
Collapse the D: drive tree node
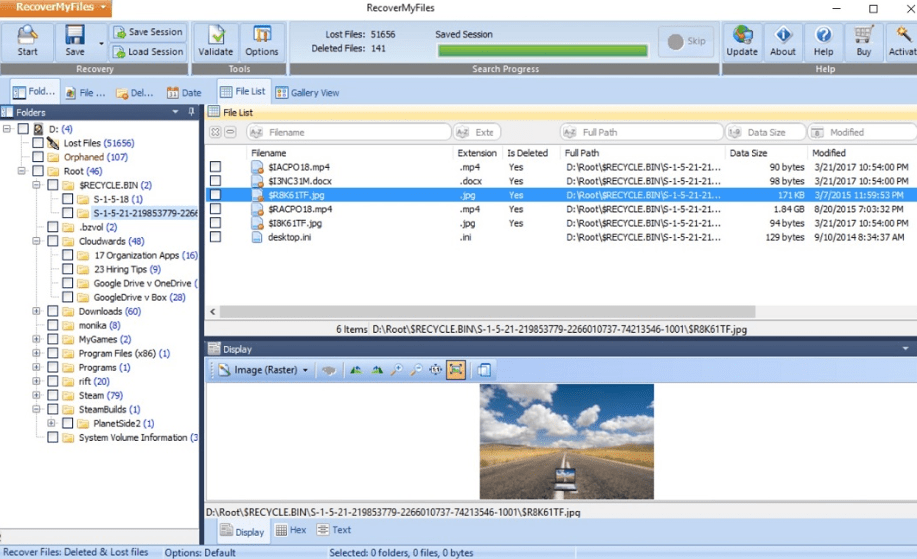[x=7, y=129]
